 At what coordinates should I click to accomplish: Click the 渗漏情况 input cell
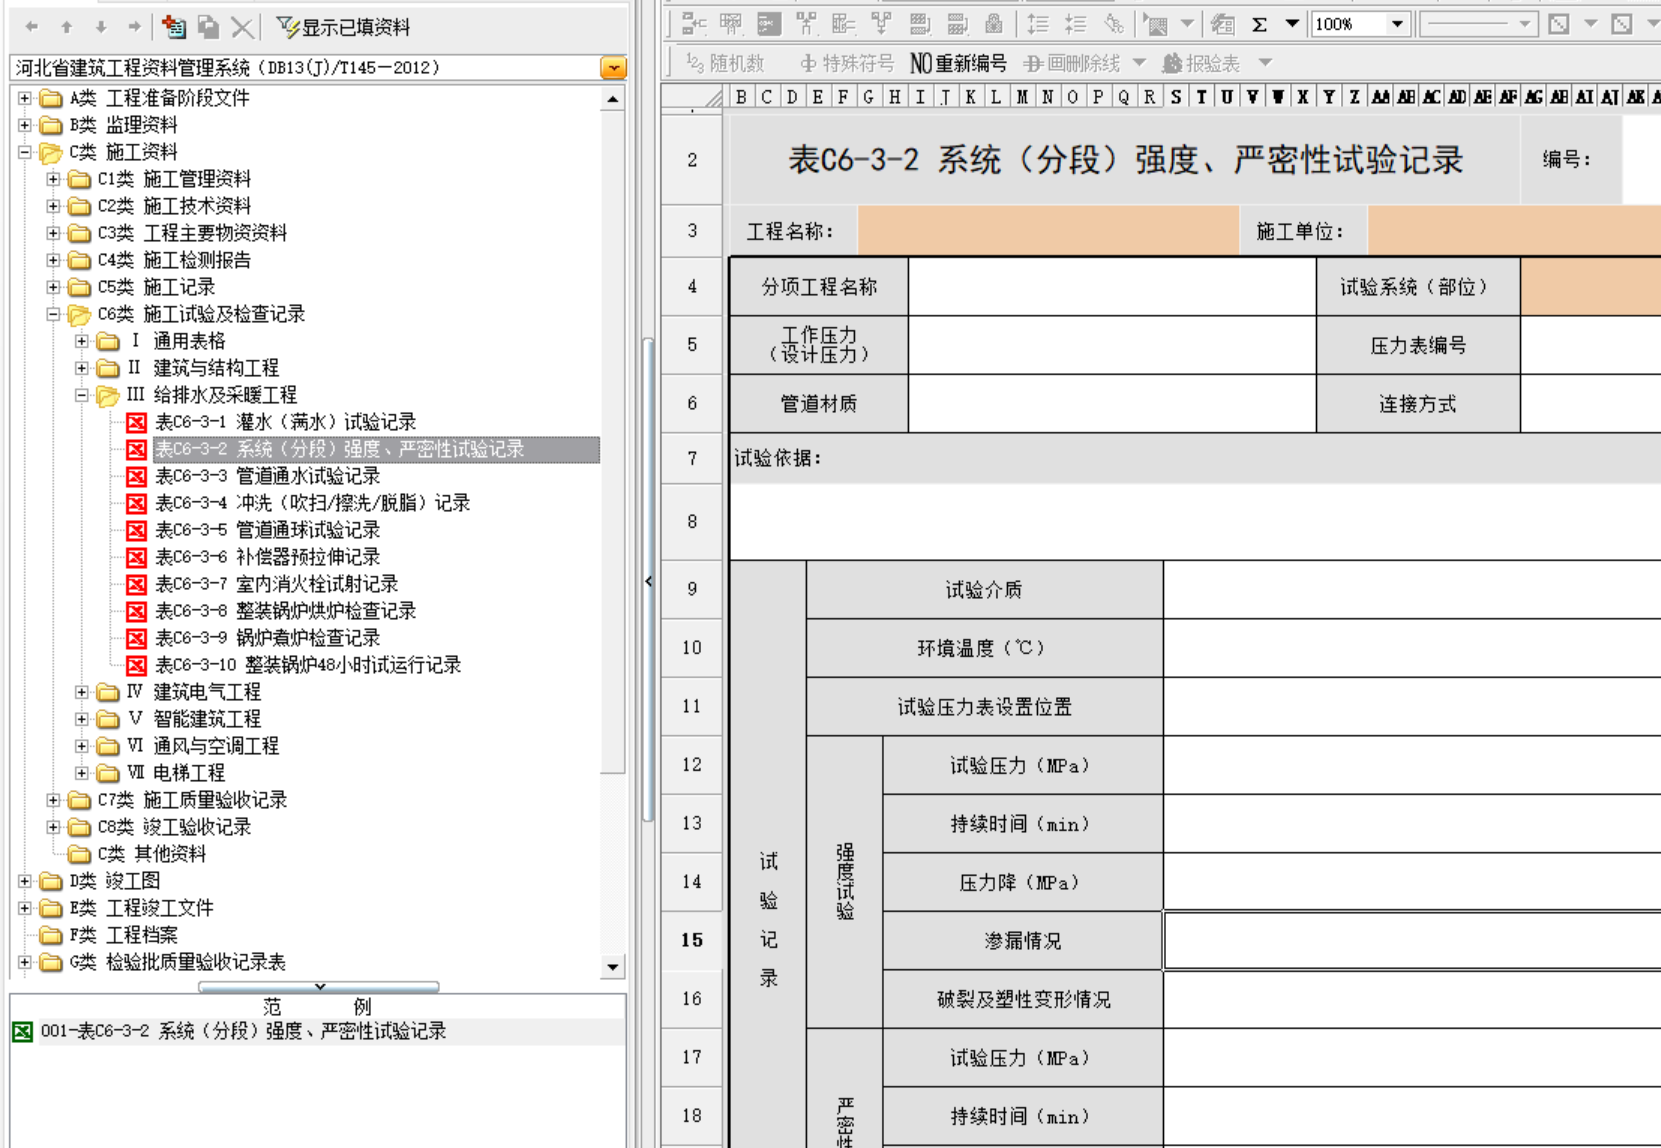pos(1413,940)
